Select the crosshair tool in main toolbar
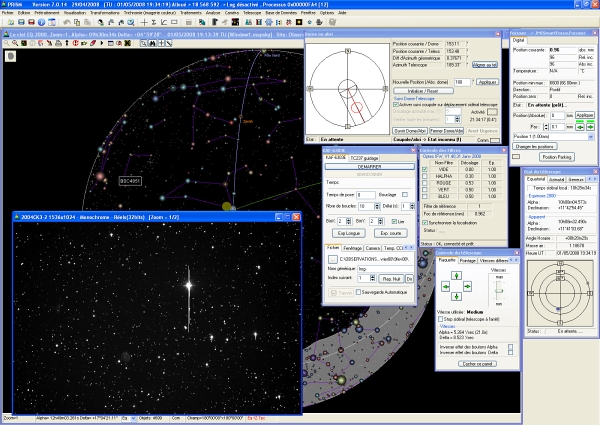 point(144,22)
